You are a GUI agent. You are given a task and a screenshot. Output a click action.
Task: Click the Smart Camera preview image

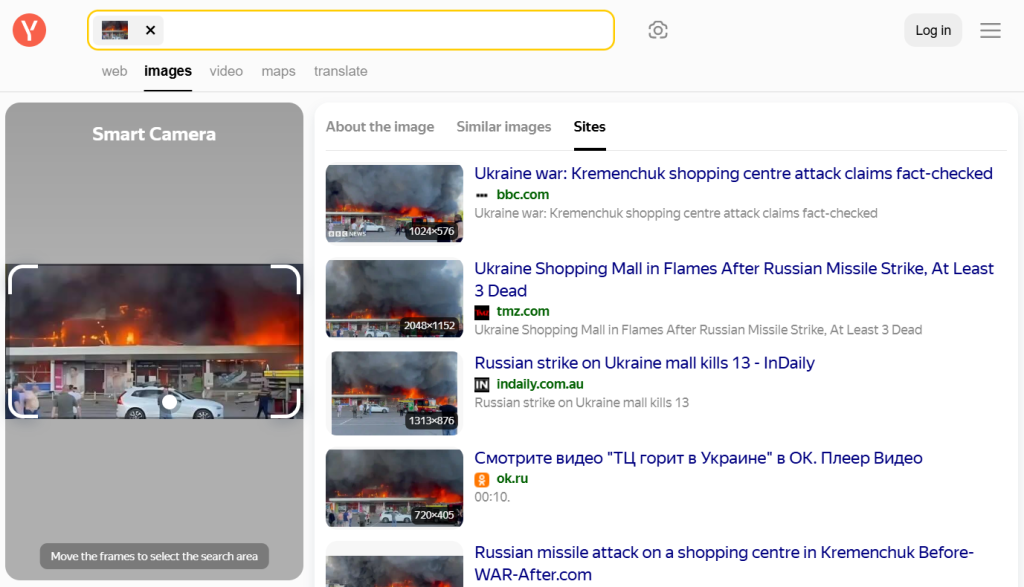pyautogui.click(x=154, y=341)
